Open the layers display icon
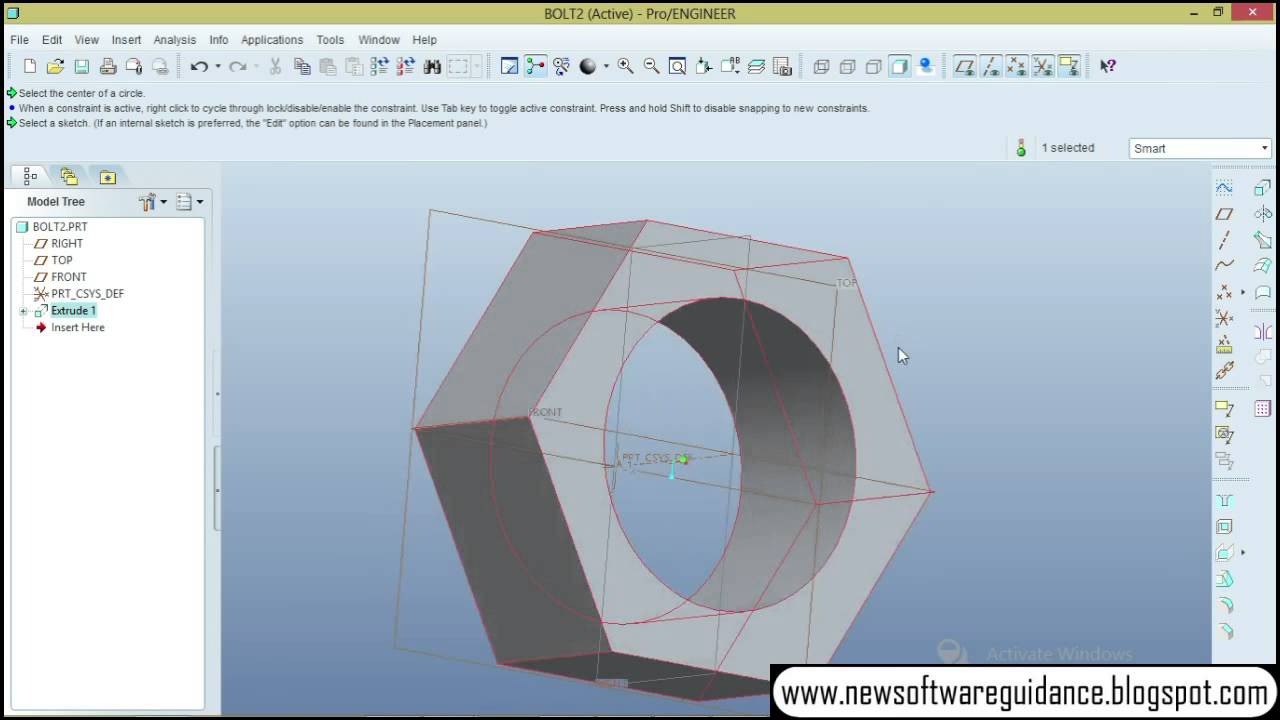Viewport: 1280px width, 720px height. click(757, 66)
